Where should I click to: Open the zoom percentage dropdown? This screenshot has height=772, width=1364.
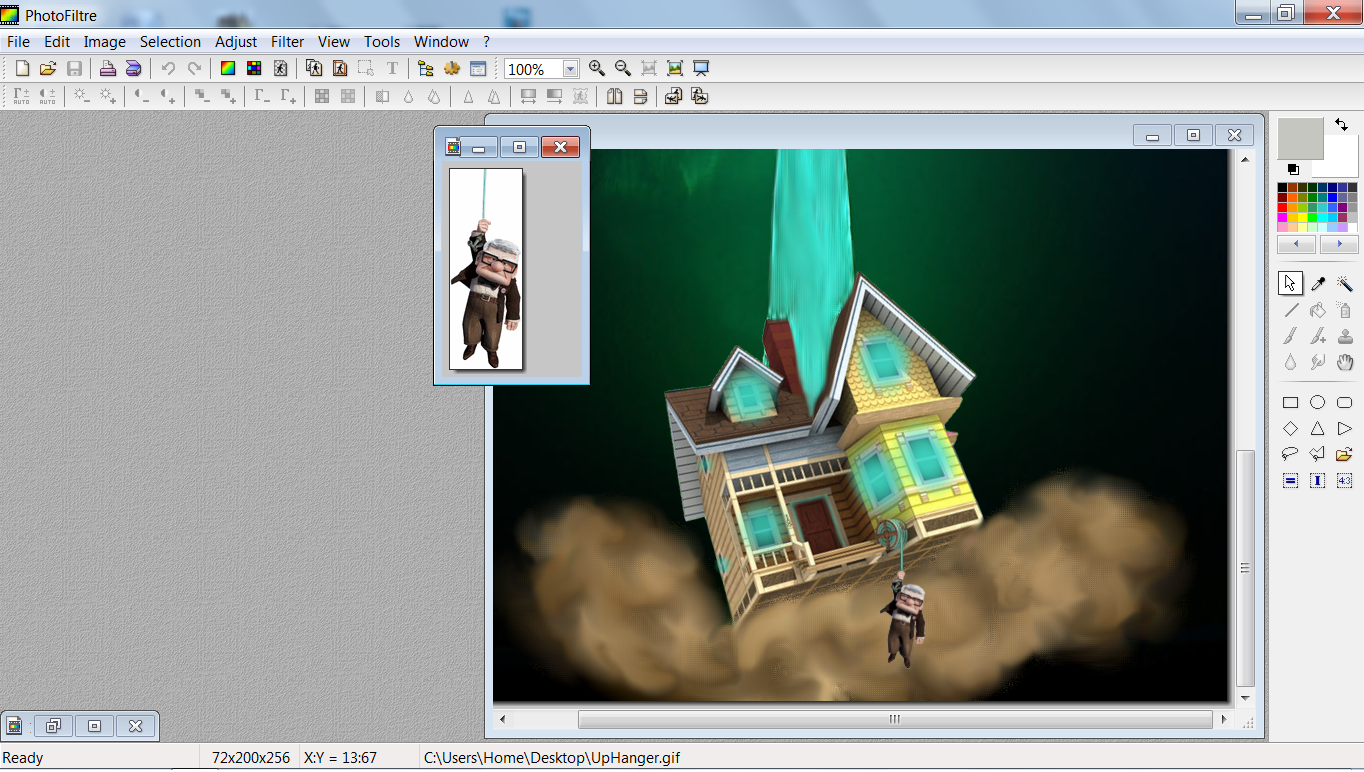click(x=570, y=69)
